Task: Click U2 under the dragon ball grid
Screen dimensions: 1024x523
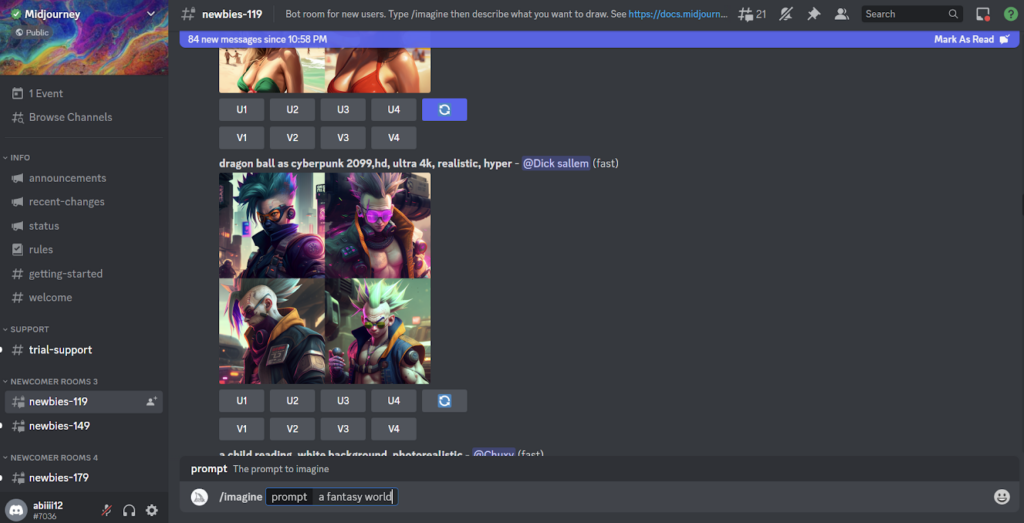Action: tap(293, 401)
